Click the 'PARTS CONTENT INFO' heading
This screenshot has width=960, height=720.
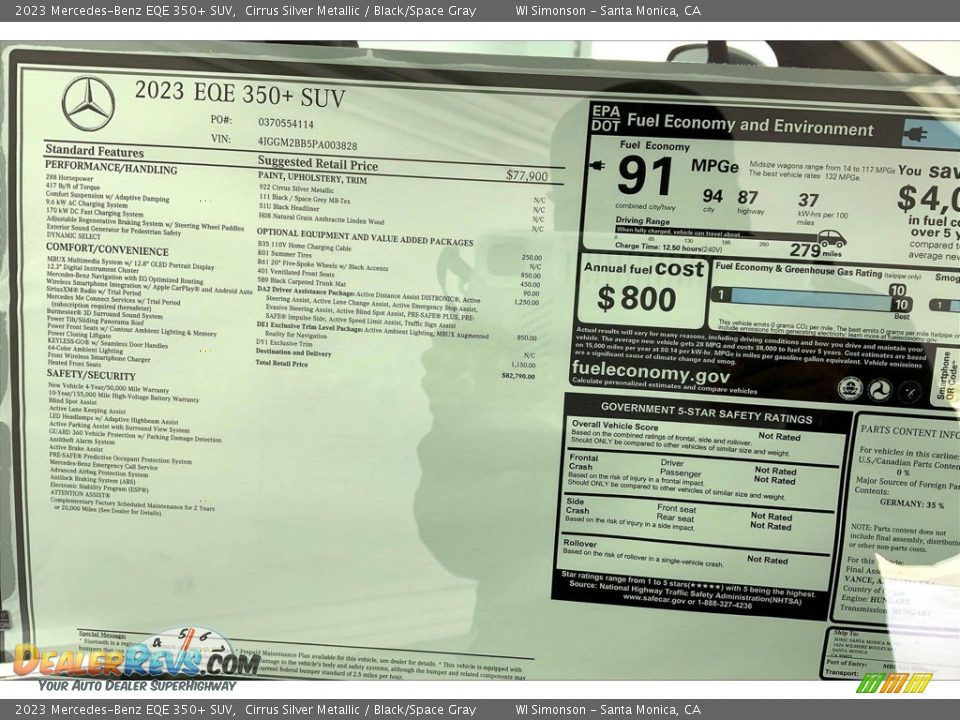[910, 432]
